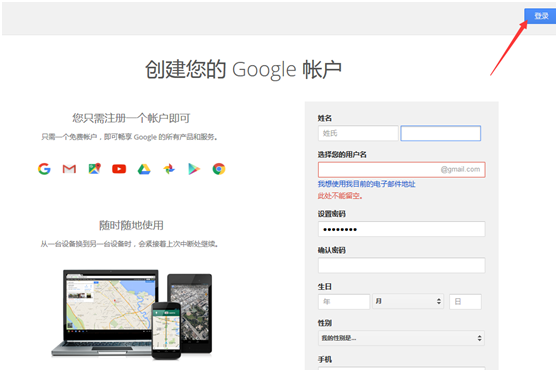Click the 此处不能留空 error message
The width and height of the screenshot is (558, 372).
pos(340,195)
